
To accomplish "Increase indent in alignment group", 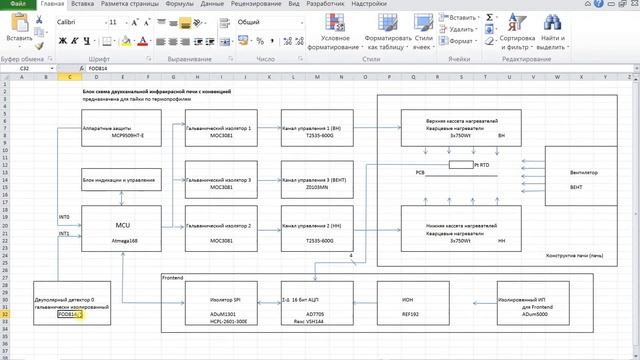I will coord(210,41).
